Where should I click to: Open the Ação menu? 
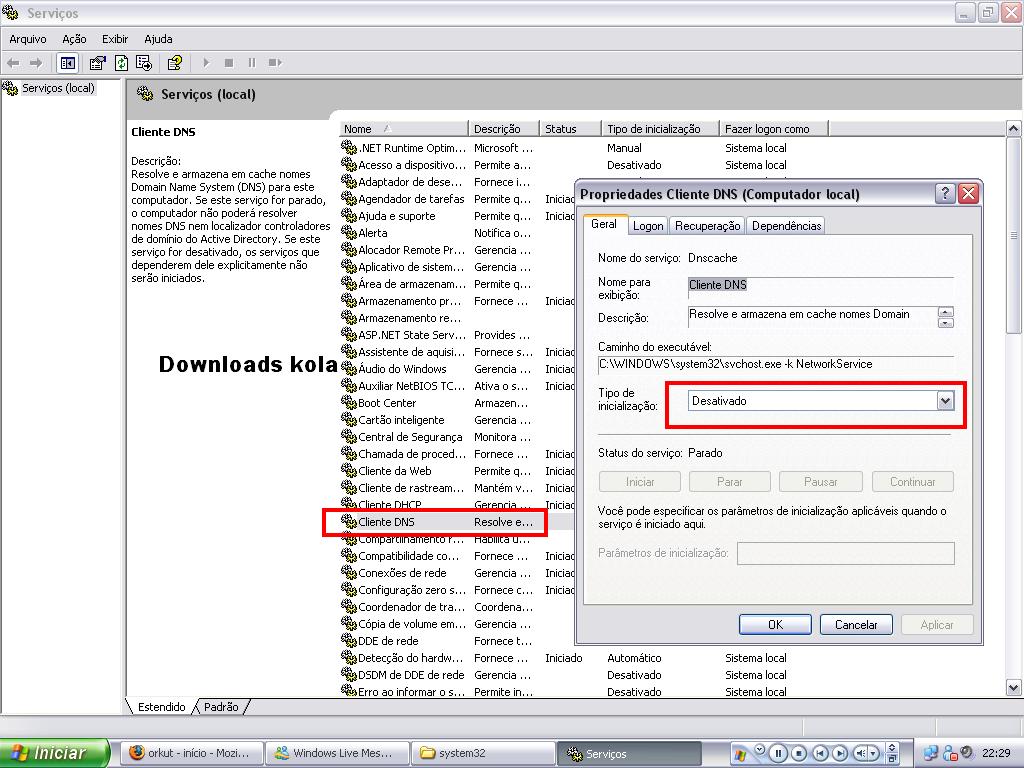74,39
